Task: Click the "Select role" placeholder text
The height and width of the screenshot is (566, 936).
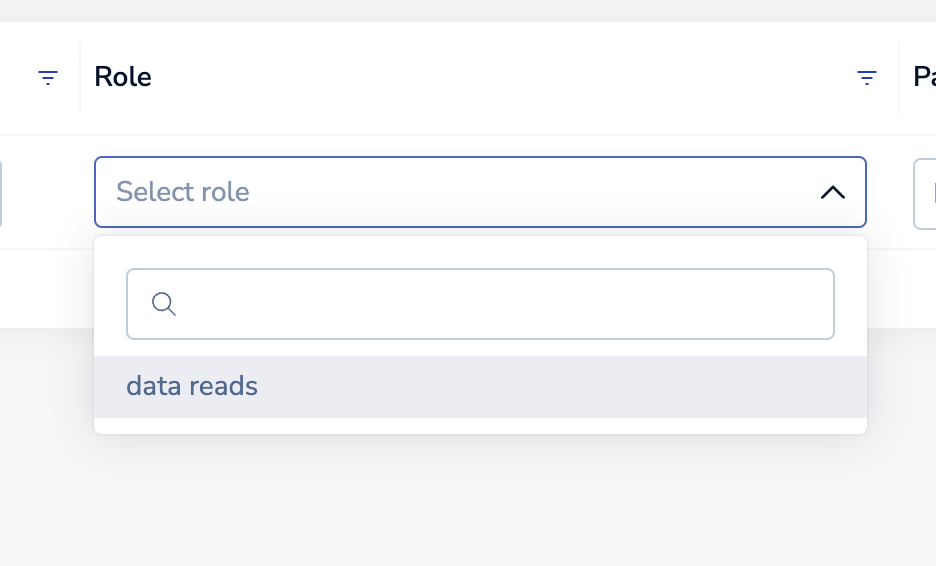Action: (x=183, y=192)
